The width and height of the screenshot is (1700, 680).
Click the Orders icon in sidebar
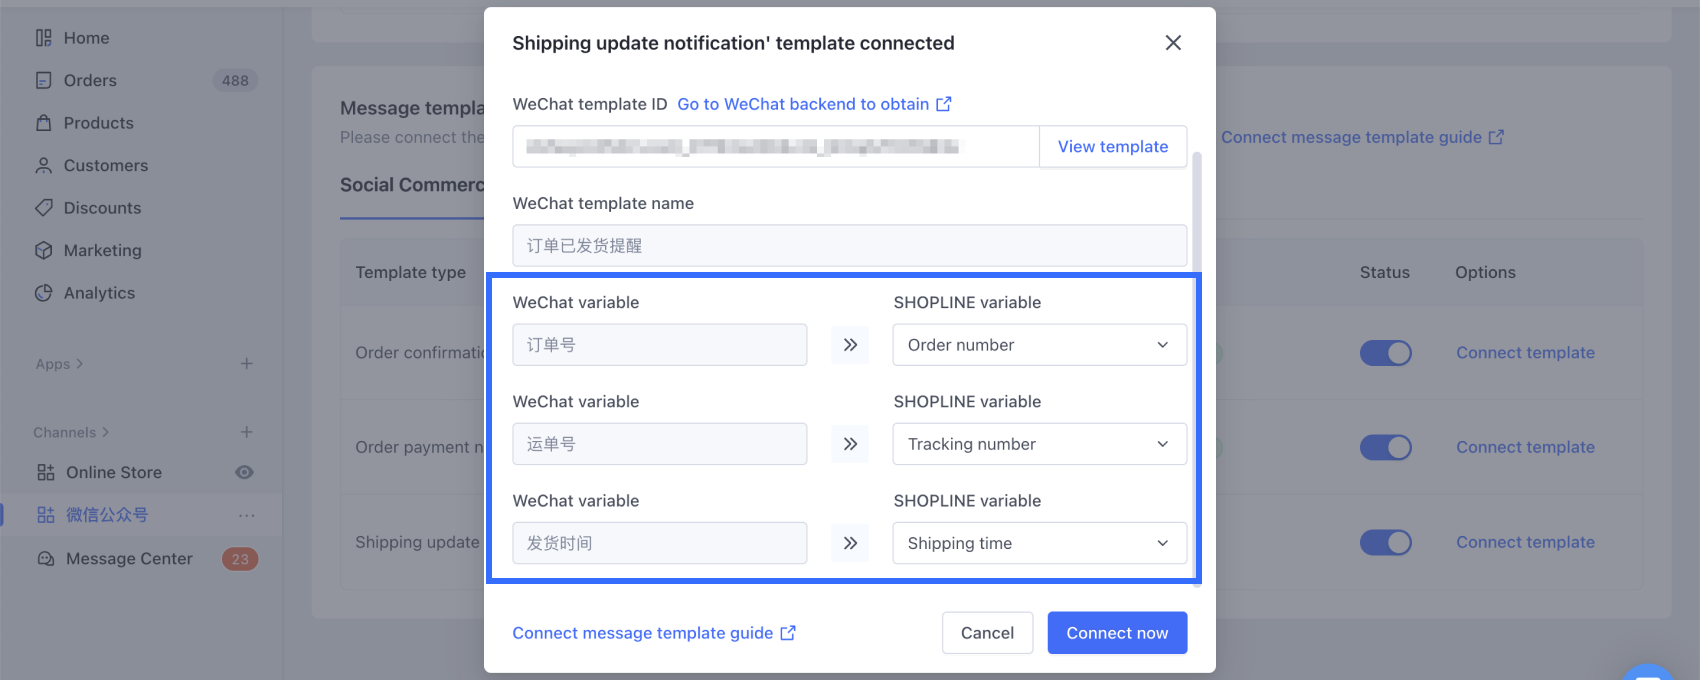click(x=44, y=80)
